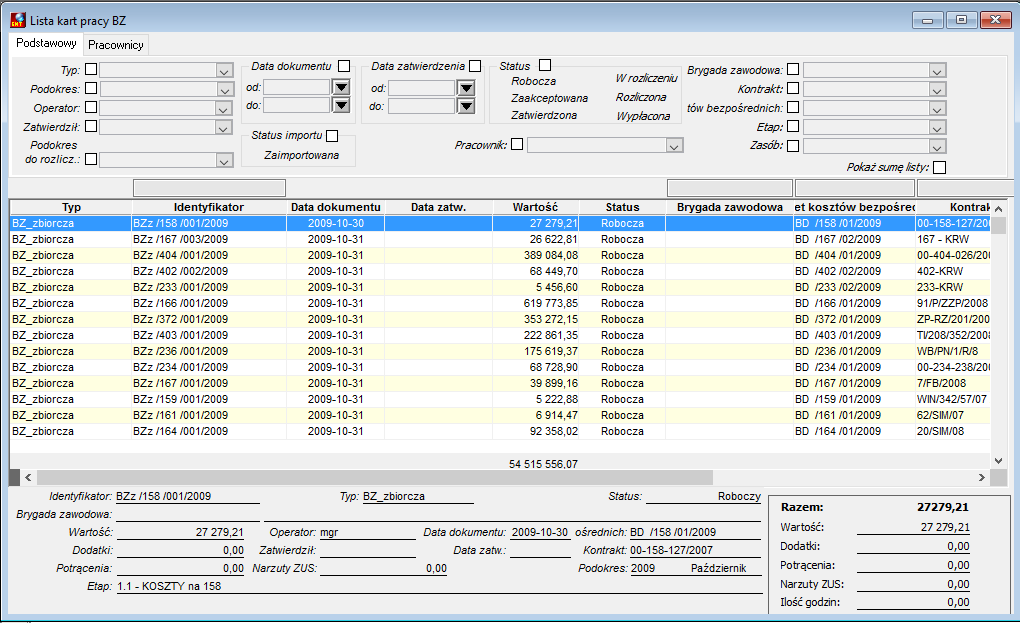
Task: Check the Brygada zawodowa checkbox
Action: [x=793, y=69]
